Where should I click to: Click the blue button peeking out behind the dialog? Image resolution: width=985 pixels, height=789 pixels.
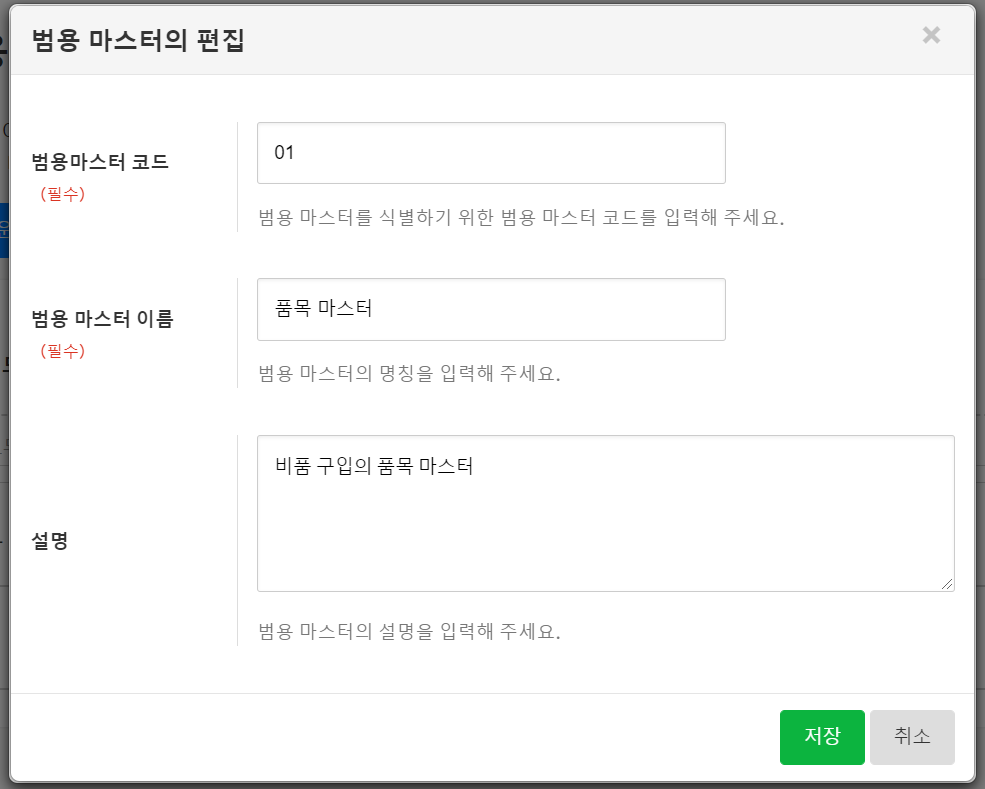click(4, 230)
